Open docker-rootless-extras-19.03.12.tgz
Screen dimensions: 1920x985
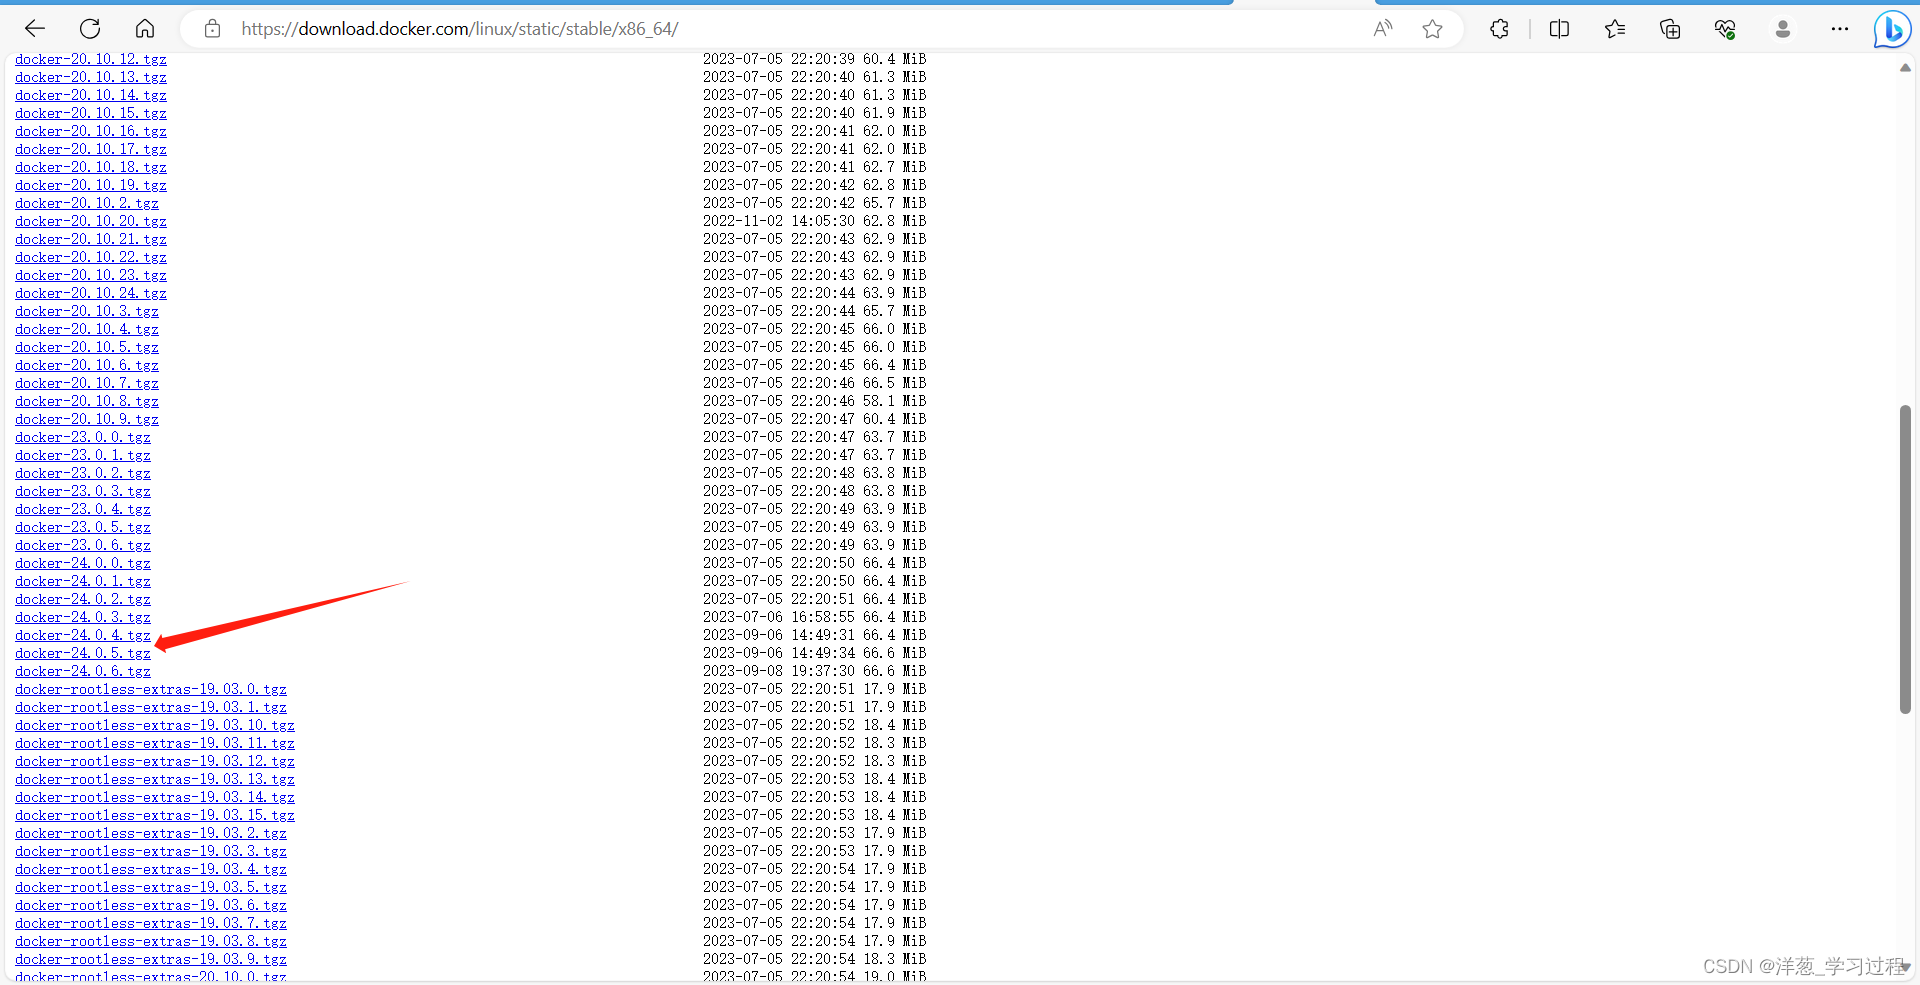155,761
